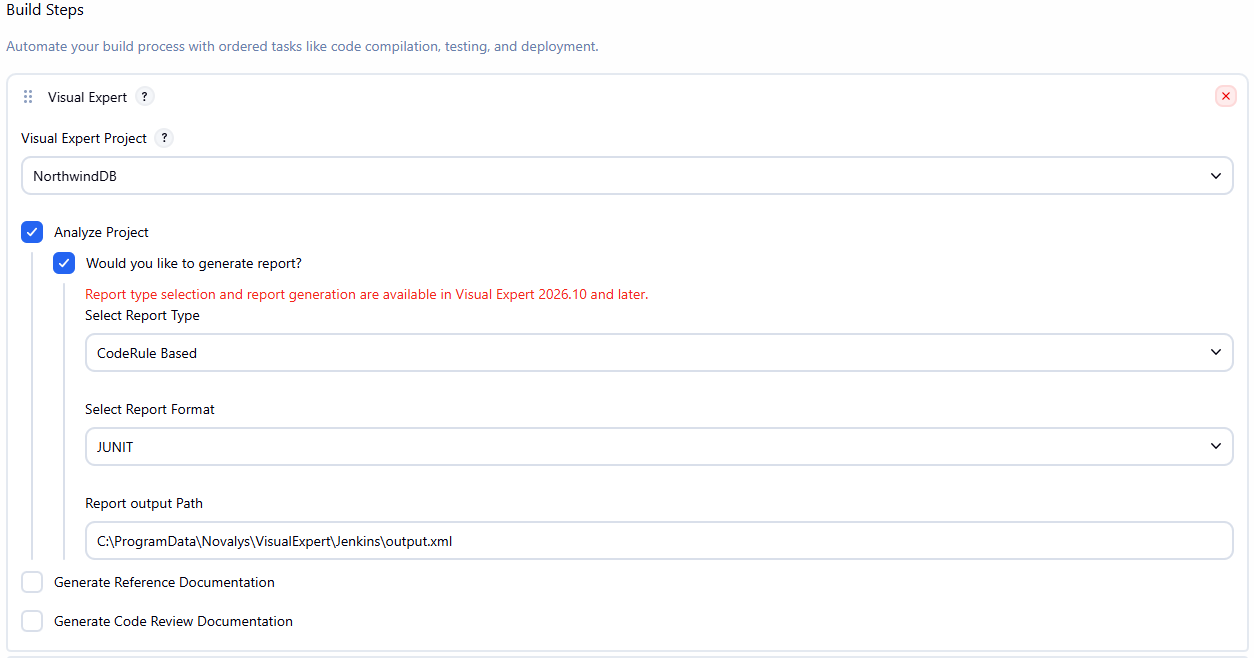The height and width of the screenshot is (658, 1254).
Task: Click the Select Report Format label
Action: click(150, 409)
